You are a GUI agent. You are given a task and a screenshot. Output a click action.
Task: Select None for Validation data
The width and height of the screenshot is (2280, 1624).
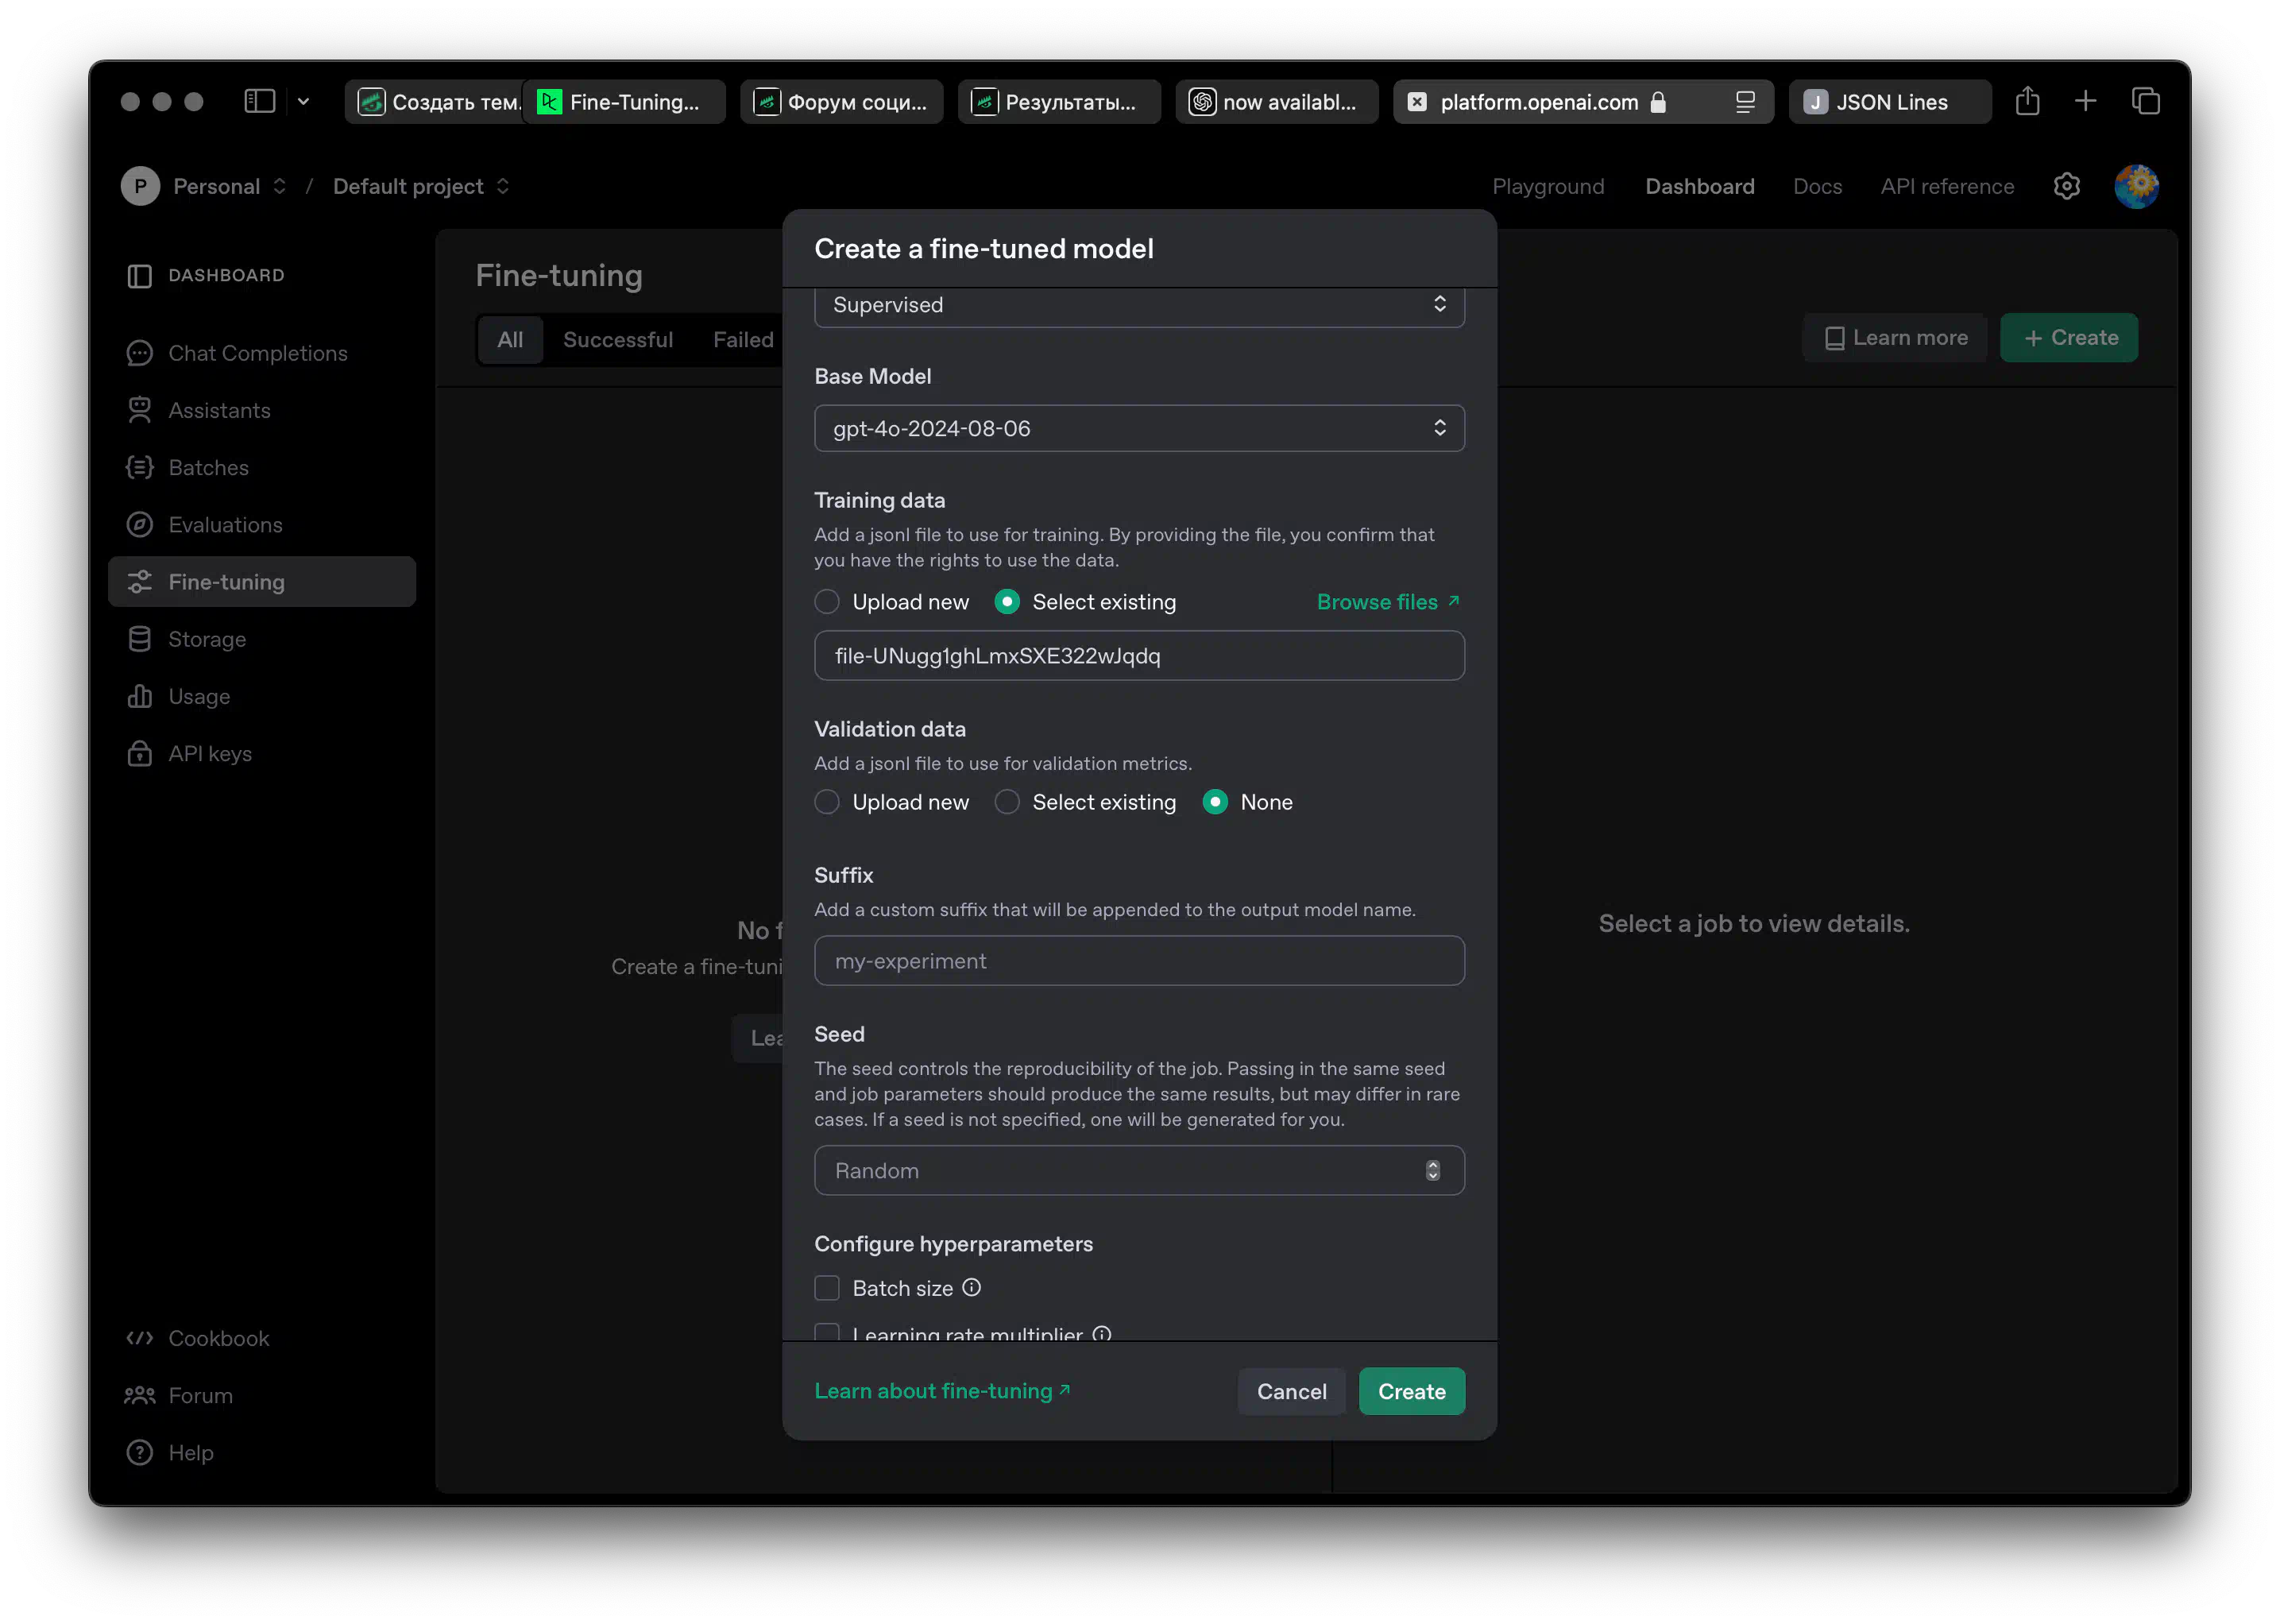[1215, 802]
